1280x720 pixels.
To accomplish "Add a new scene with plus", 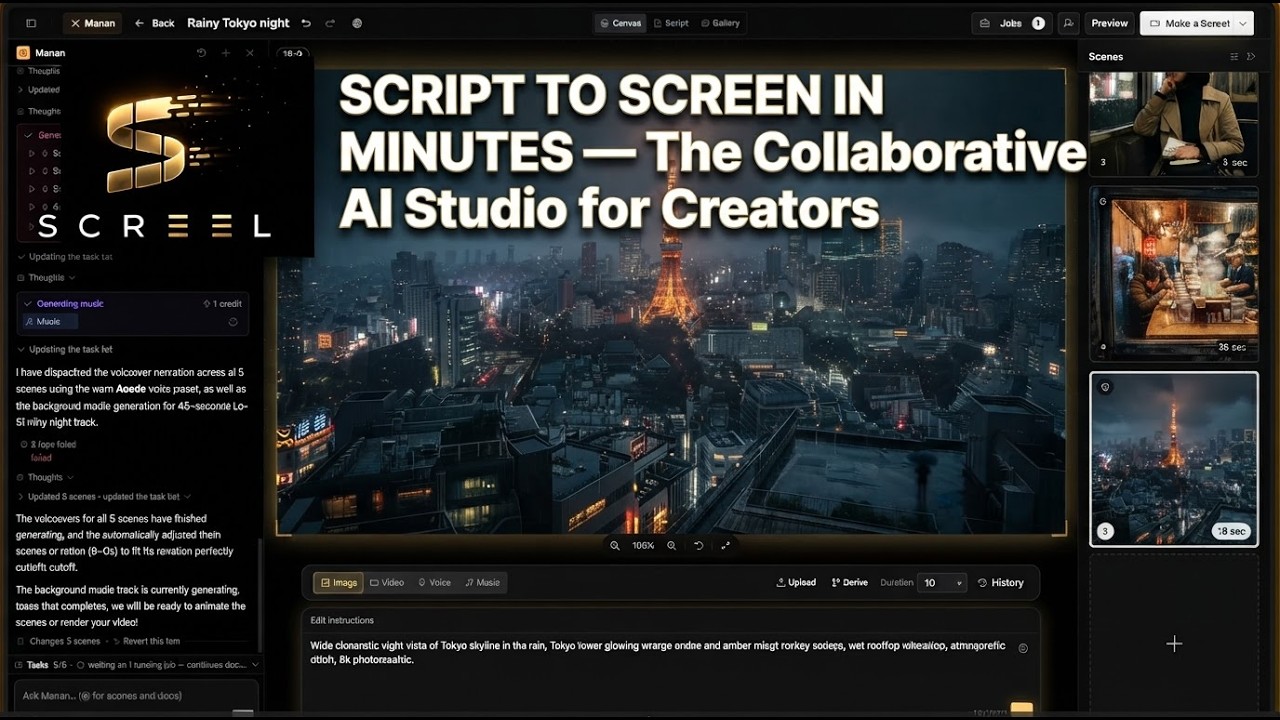I will 1174,644.
